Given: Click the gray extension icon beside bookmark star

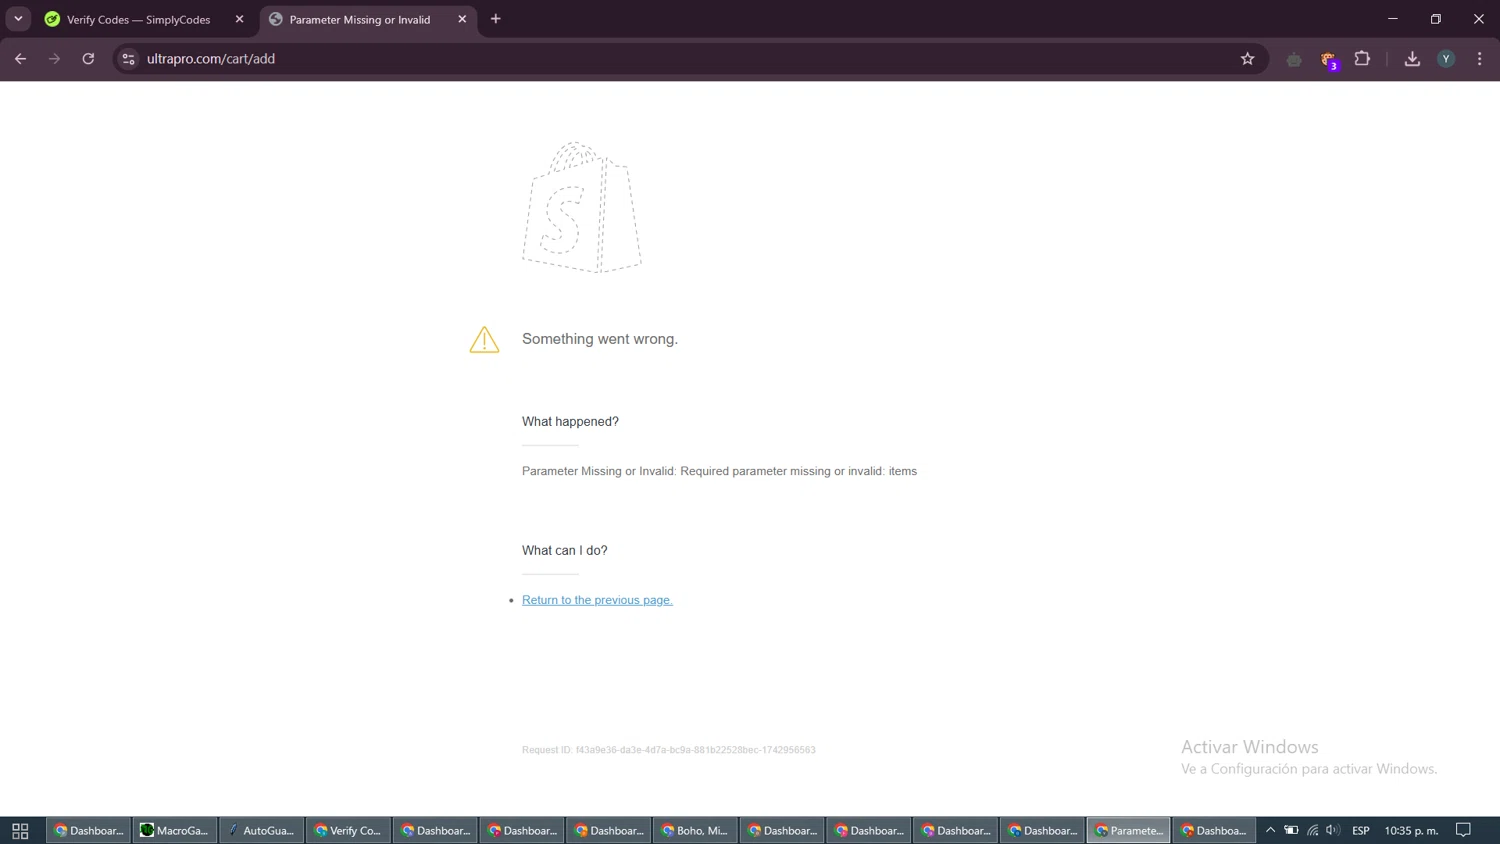Looking at the screenshot, I should pyautogui.click(x=1294, y=59).
